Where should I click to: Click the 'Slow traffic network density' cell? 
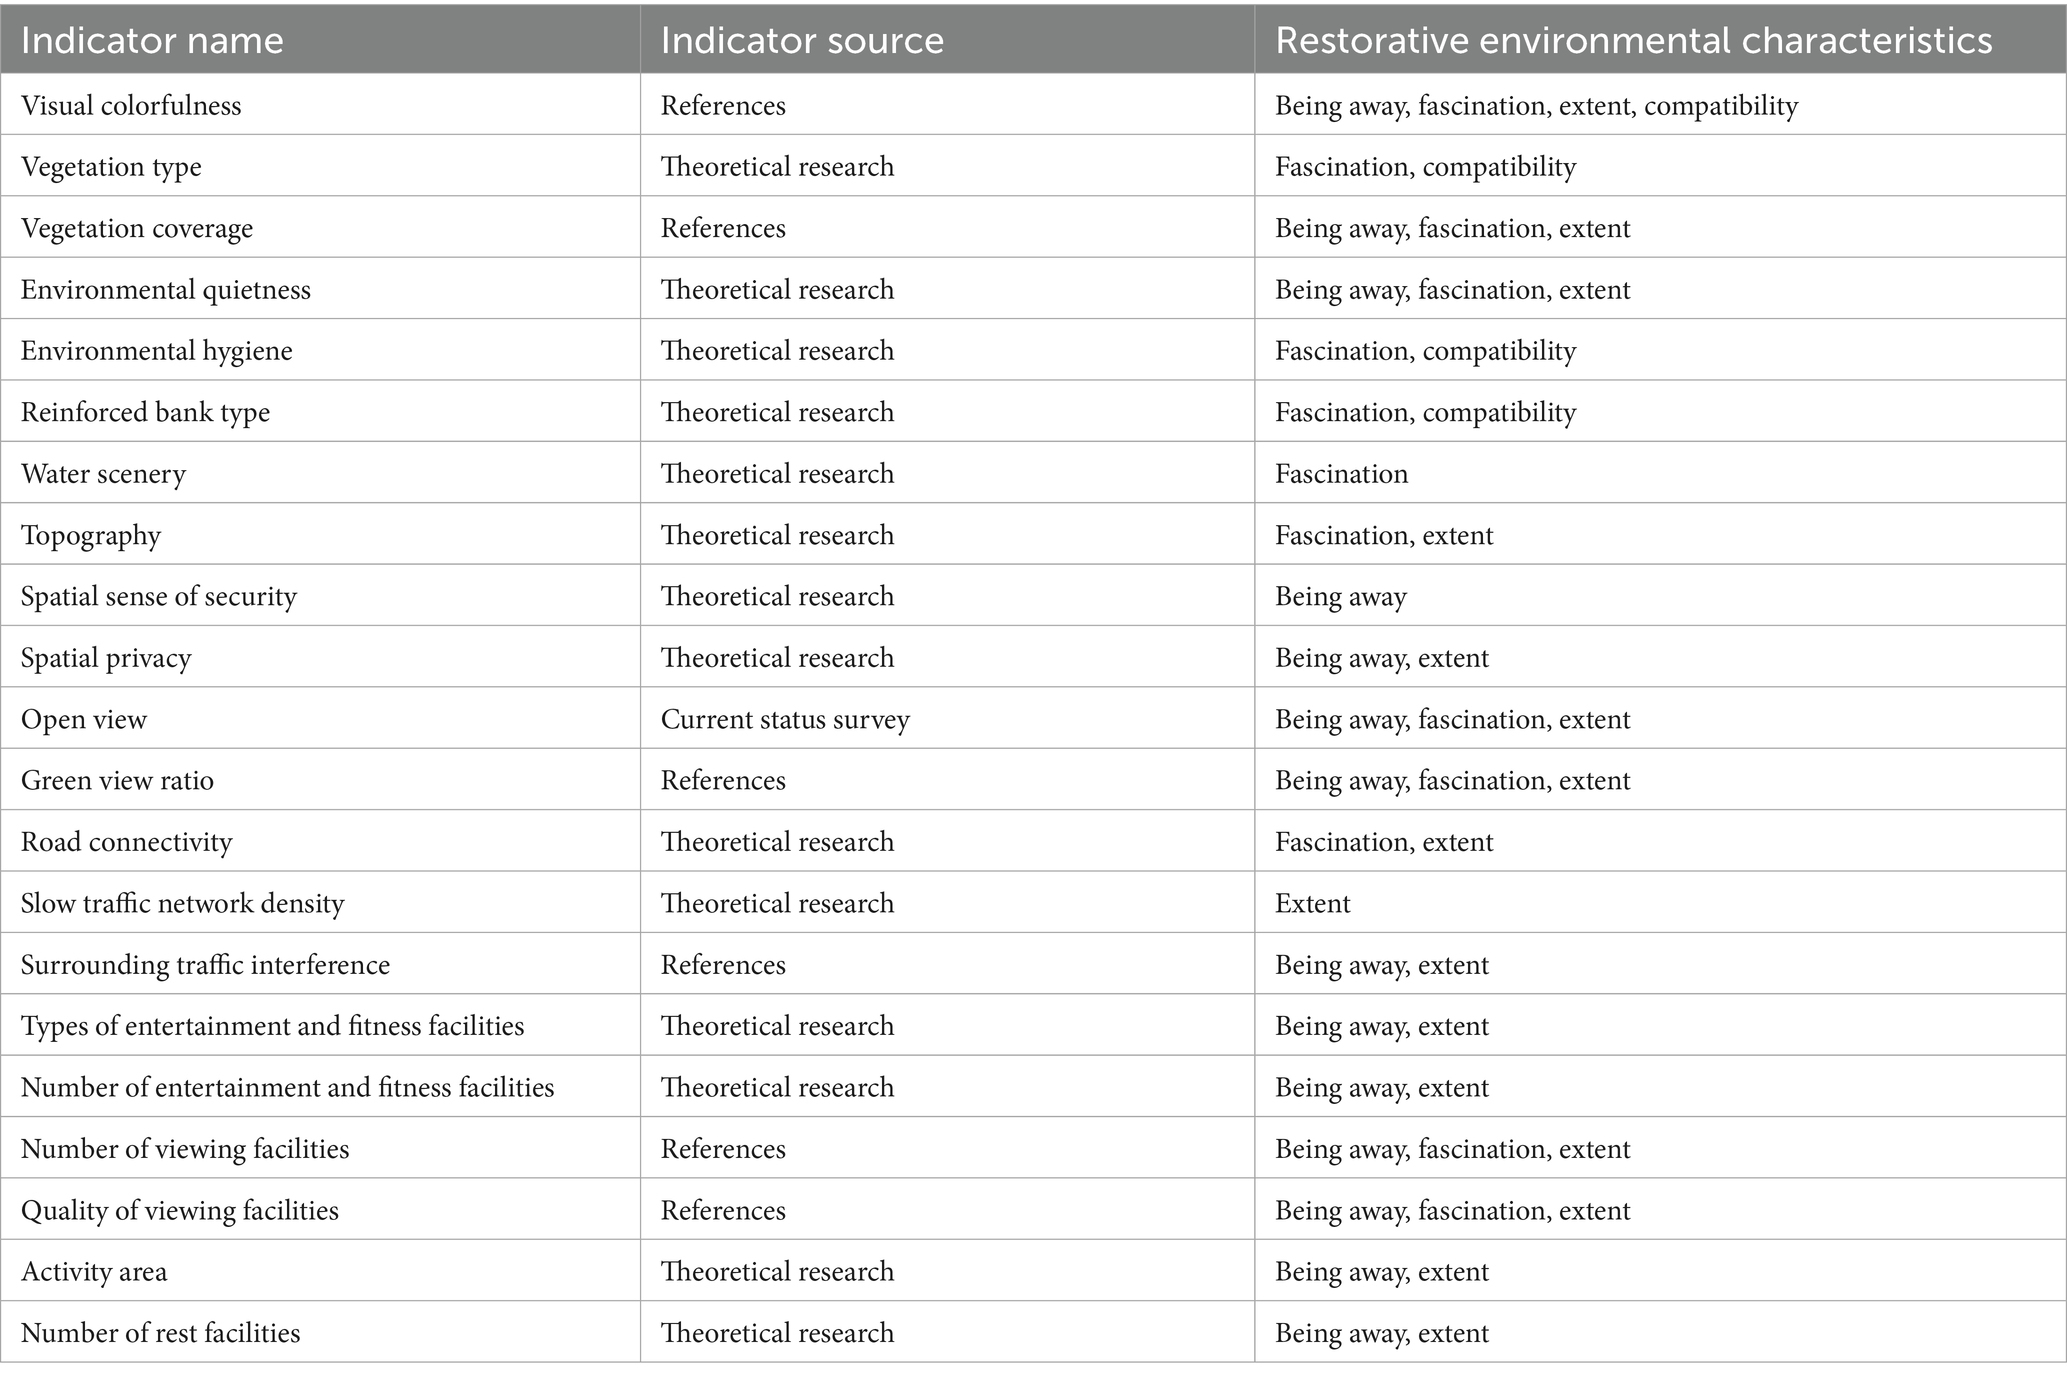tap(182, 904)
